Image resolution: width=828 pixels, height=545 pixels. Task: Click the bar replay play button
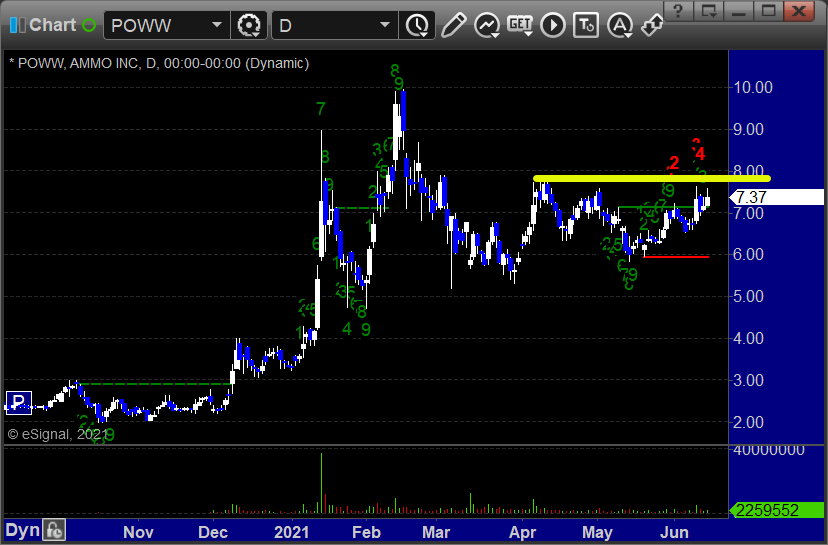pos(553,25)
